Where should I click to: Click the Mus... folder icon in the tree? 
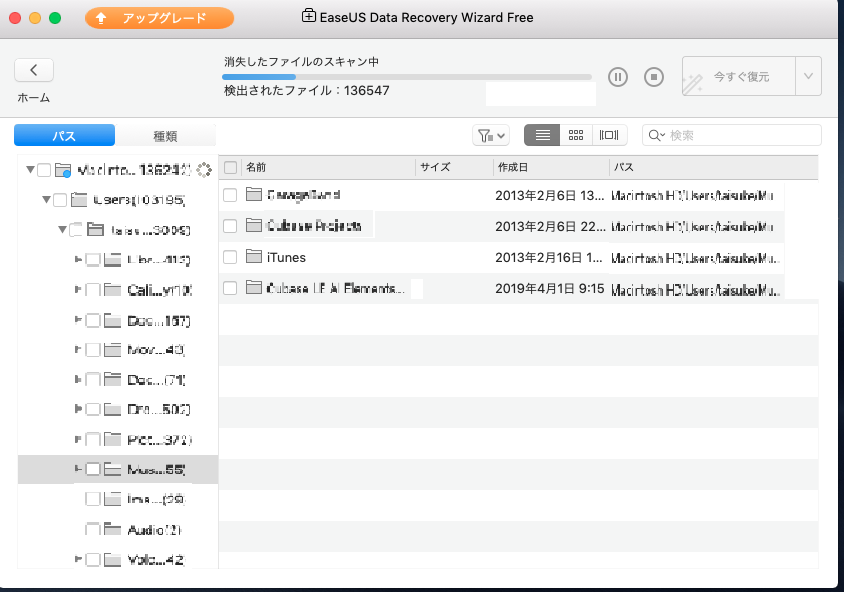click(x=112, y=469)
